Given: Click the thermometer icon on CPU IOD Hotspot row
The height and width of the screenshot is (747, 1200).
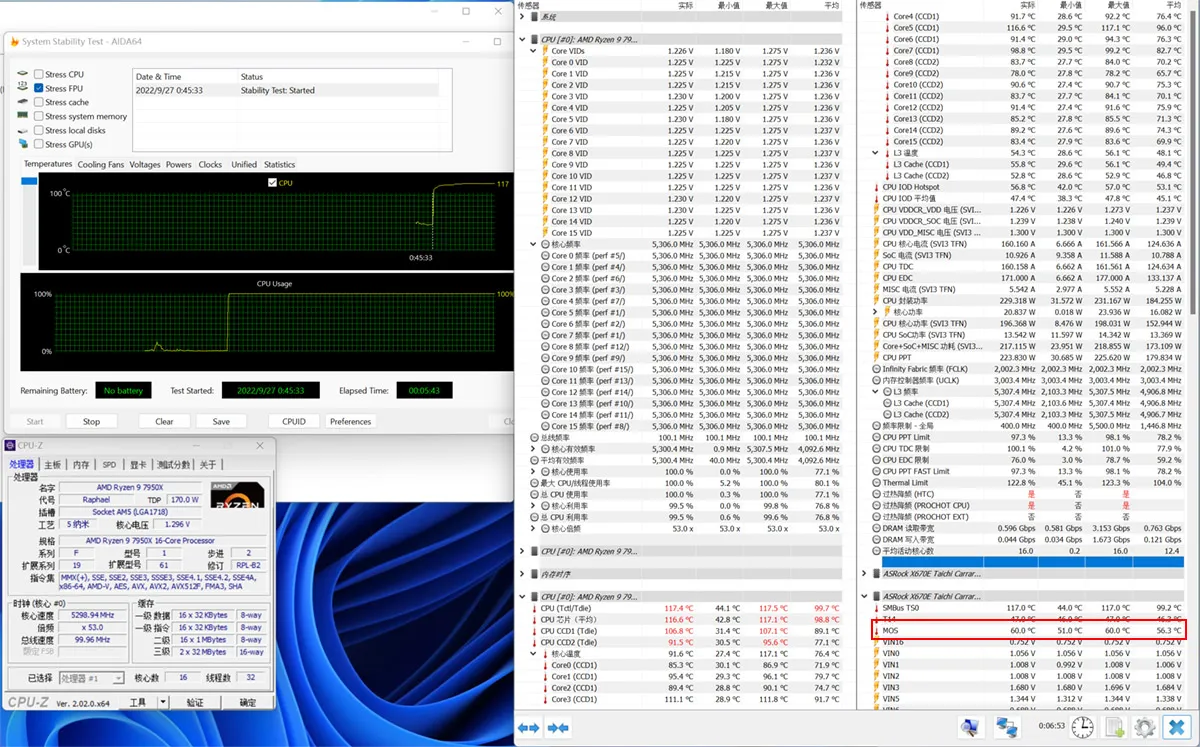Looking at the screenshot, I should [x=876, y=187].
